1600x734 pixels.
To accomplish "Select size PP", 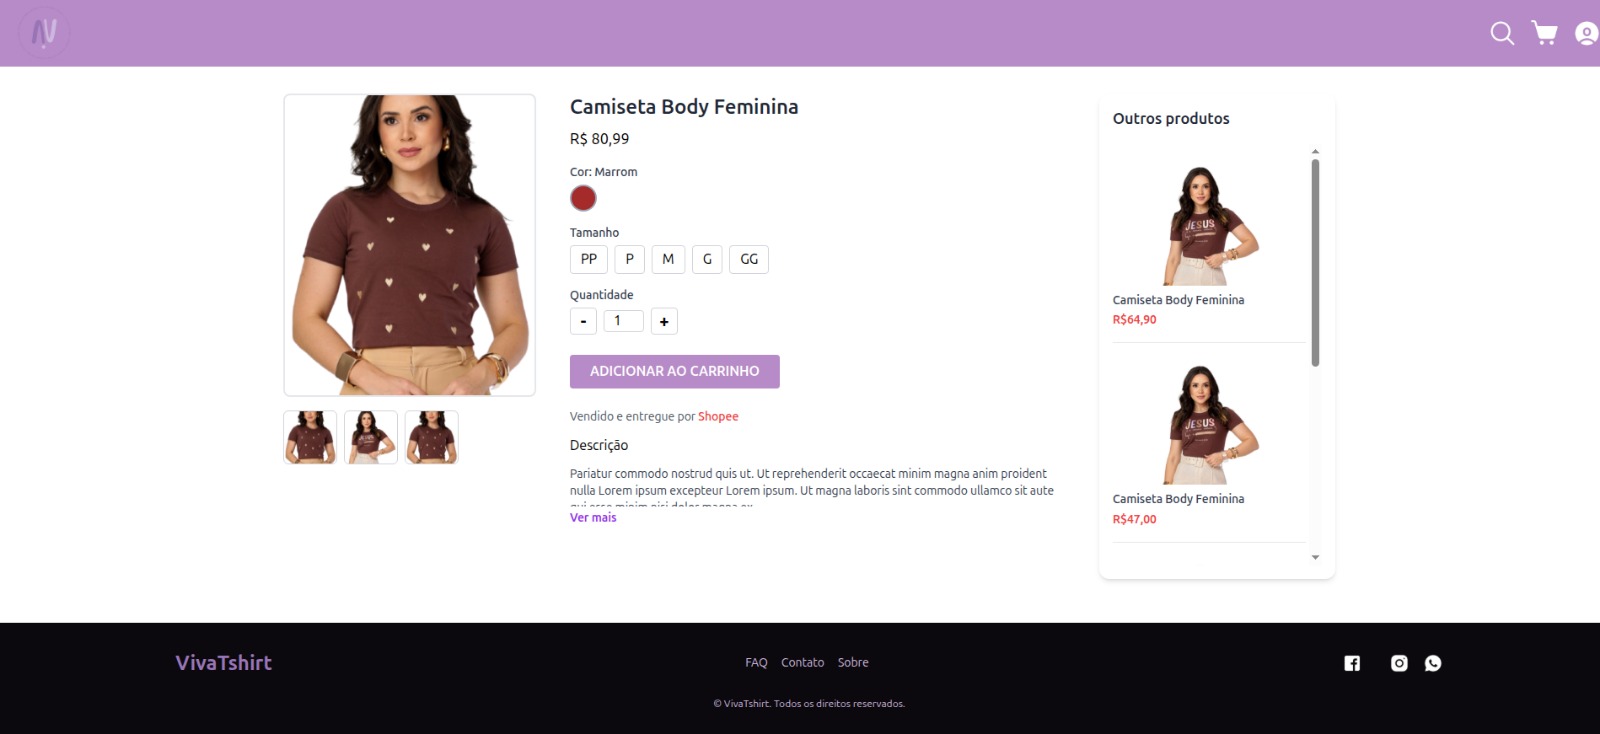I will click(589, 259).
